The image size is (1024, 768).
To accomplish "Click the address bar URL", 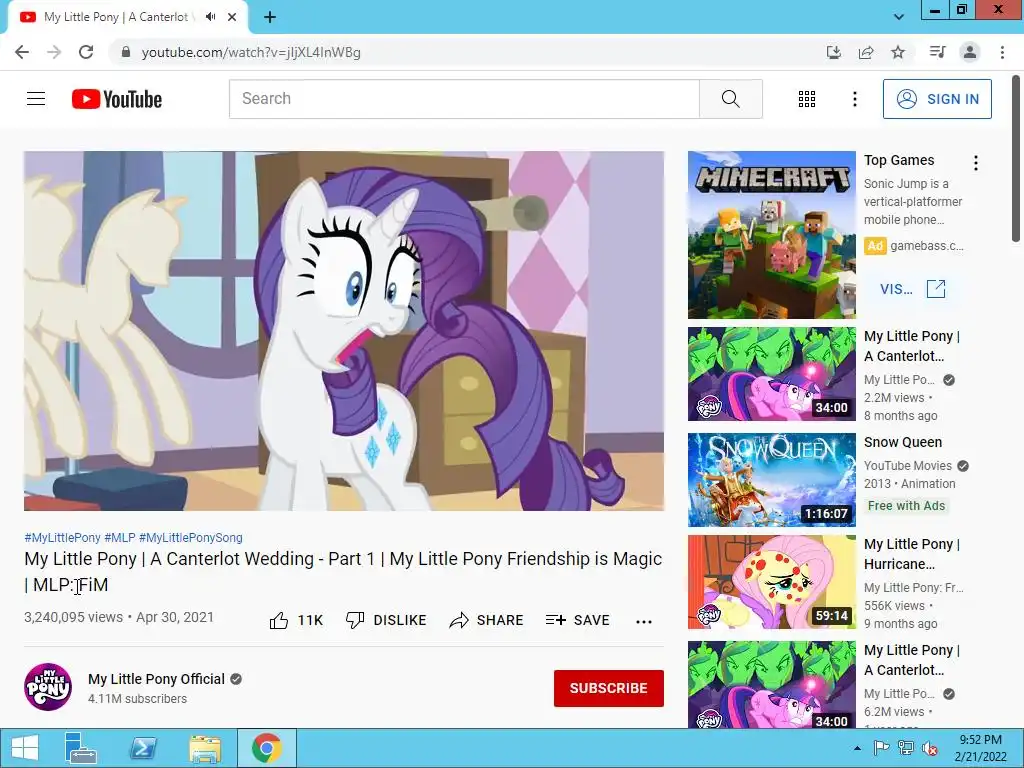I will [x=251, y=52].
